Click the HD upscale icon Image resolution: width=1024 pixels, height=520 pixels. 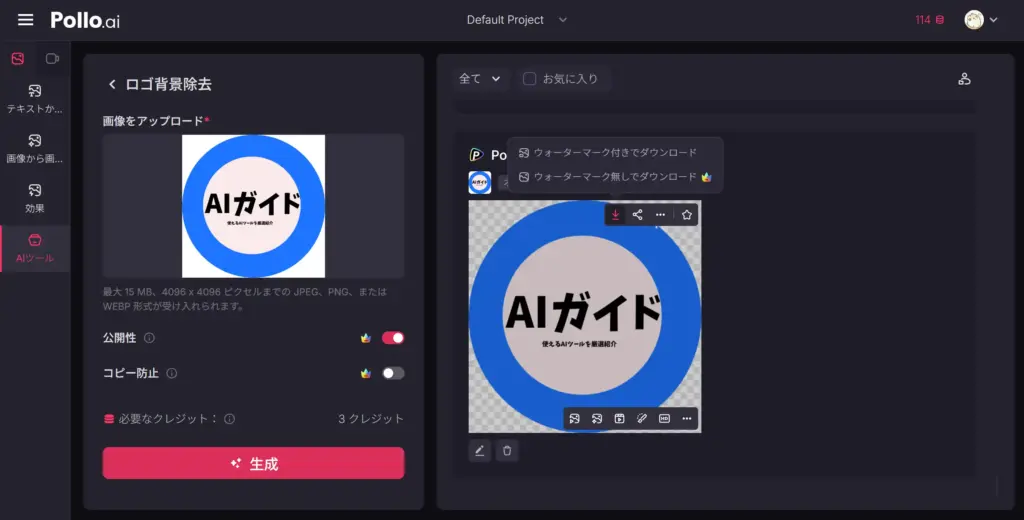pyautogui.click(x=664, y=419)
